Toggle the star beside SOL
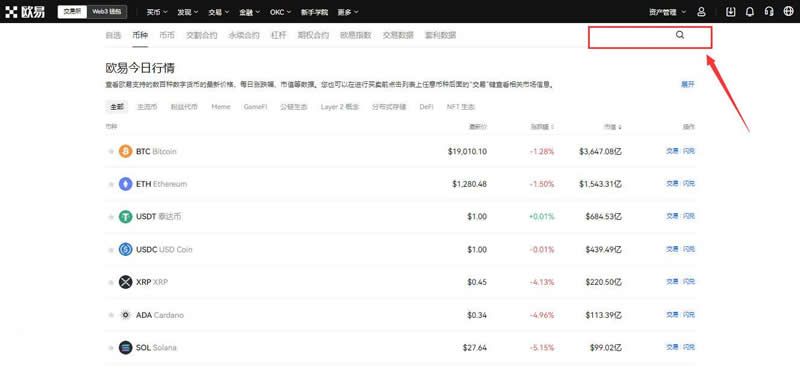800x368 pixels. (110, 348)
